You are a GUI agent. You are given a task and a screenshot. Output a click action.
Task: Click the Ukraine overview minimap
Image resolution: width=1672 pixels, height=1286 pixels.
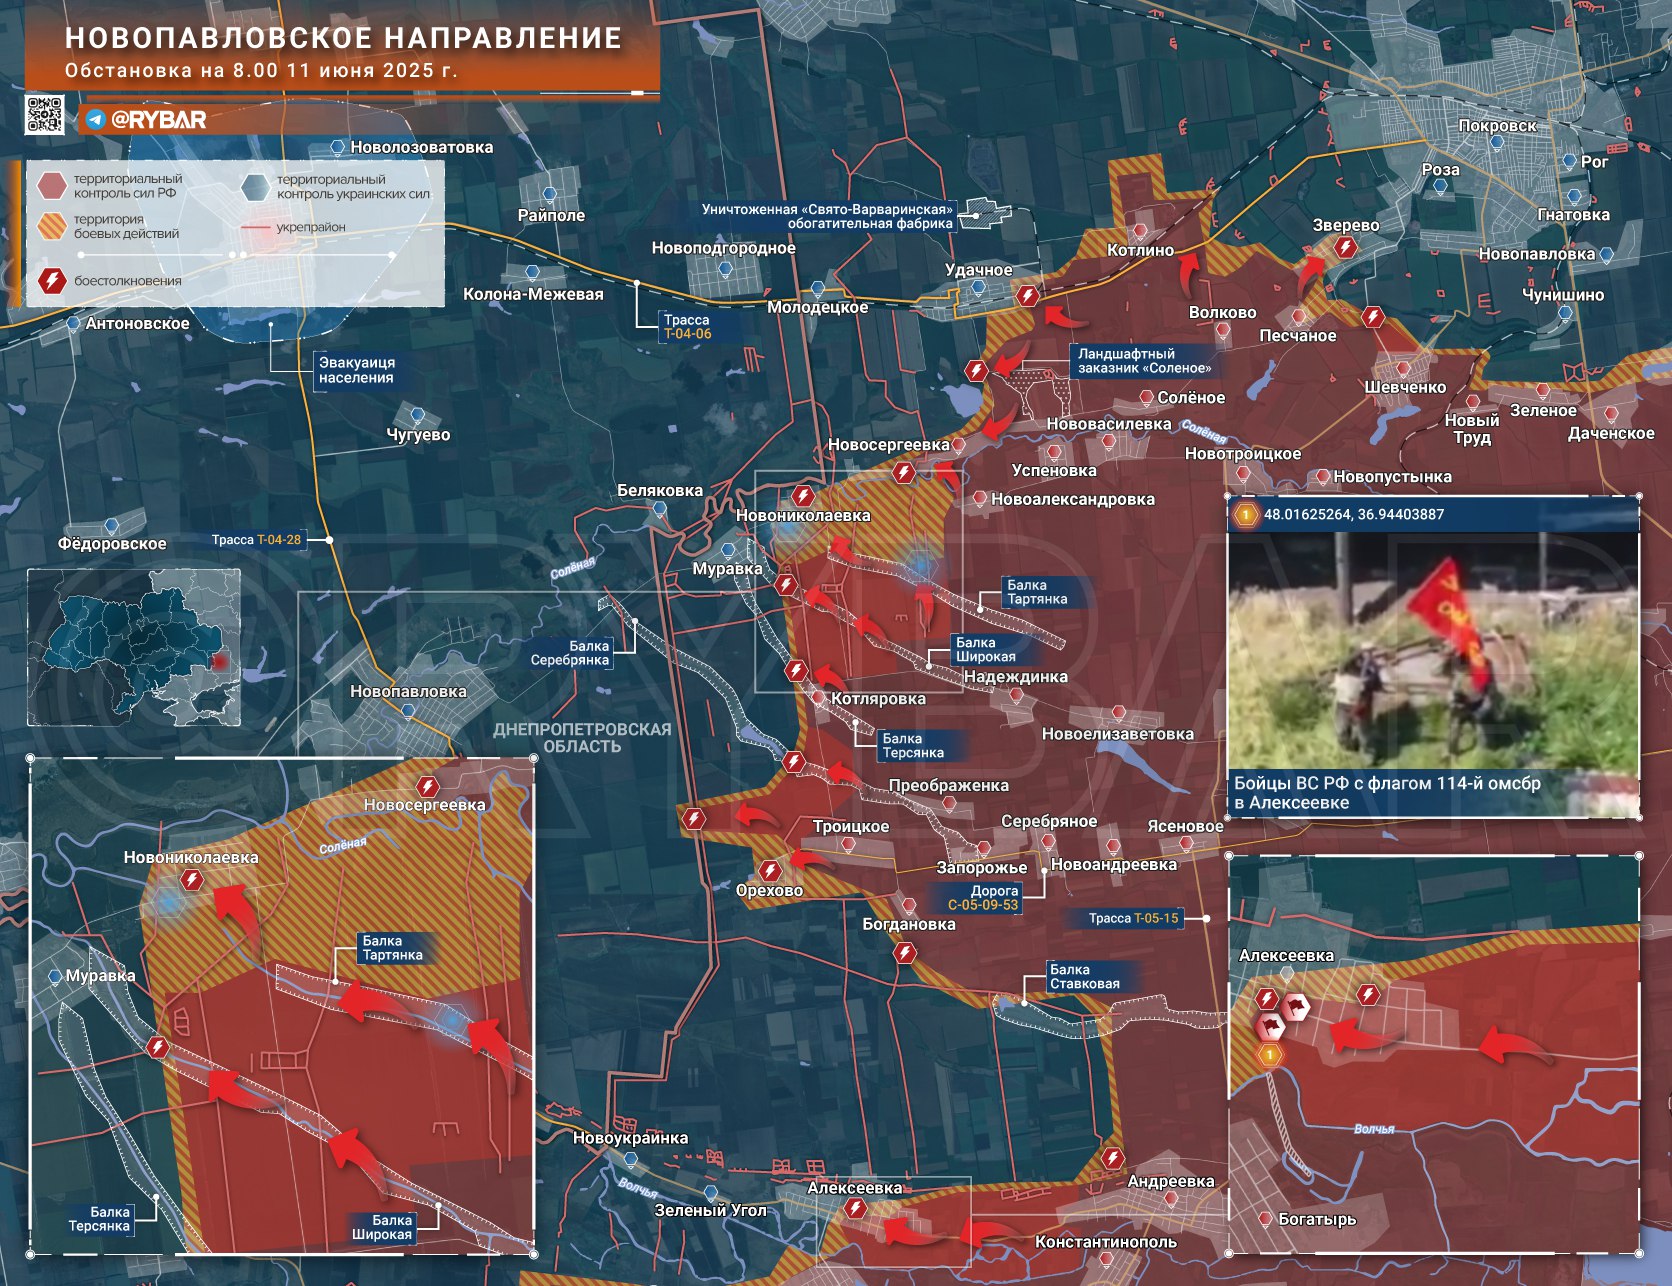coord(134,647)
